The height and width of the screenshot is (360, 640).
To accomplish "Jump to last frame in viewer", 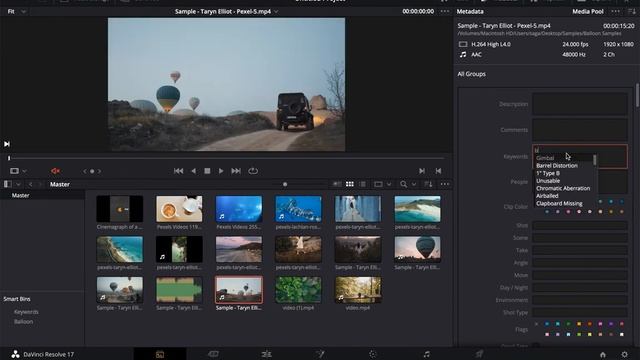I will coord(236,171).
